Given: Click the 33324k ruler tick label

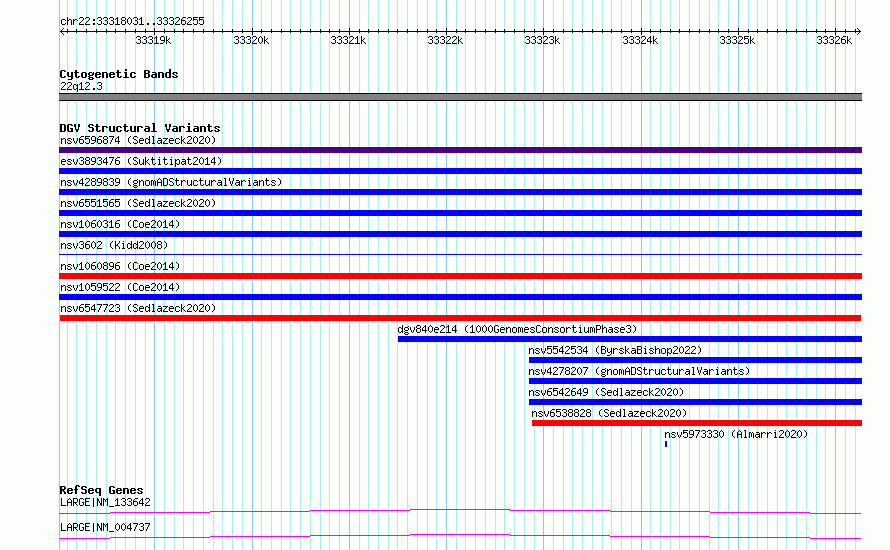Looking at the screenshot, I should [x=640, y=40].
